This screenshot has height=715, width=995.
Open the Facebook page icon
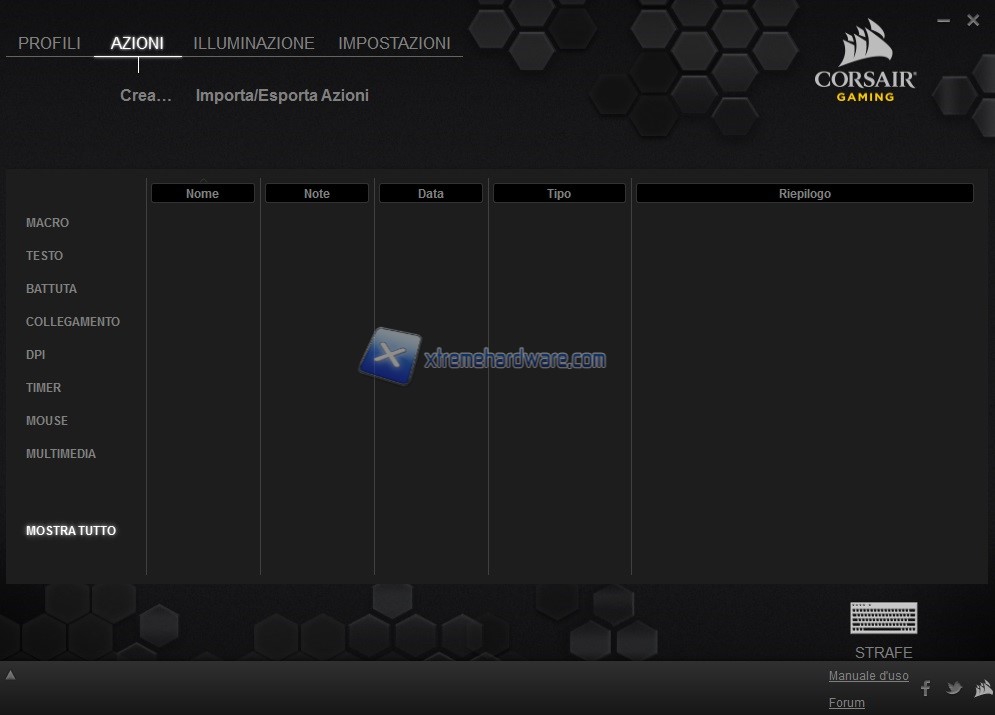(925, 688)
